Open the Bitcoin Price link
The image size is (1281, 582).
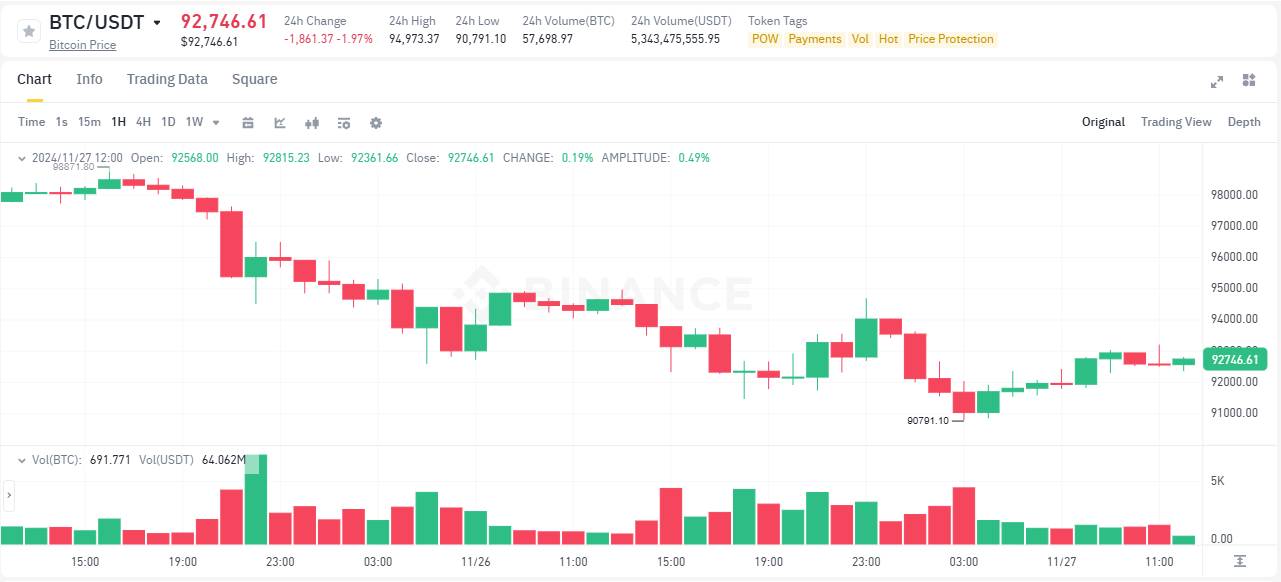click(82, 45)
